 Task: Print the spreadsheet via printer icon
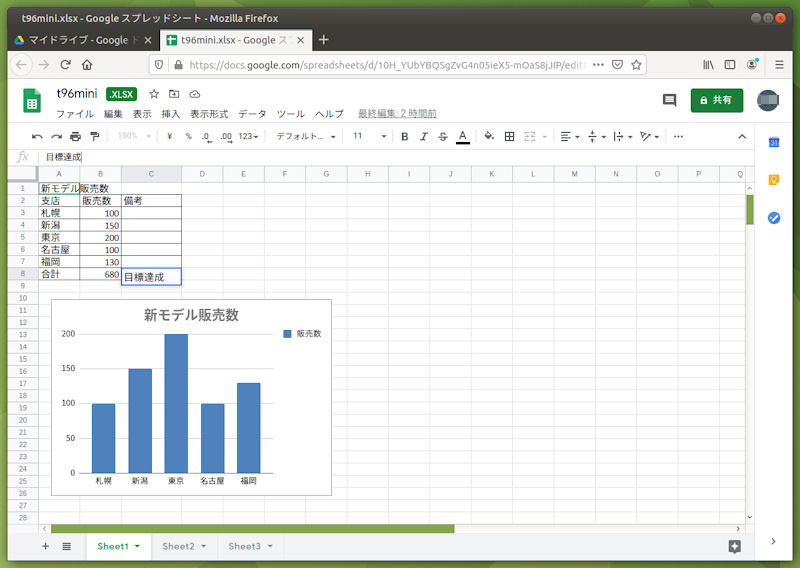tap(76, 136)
